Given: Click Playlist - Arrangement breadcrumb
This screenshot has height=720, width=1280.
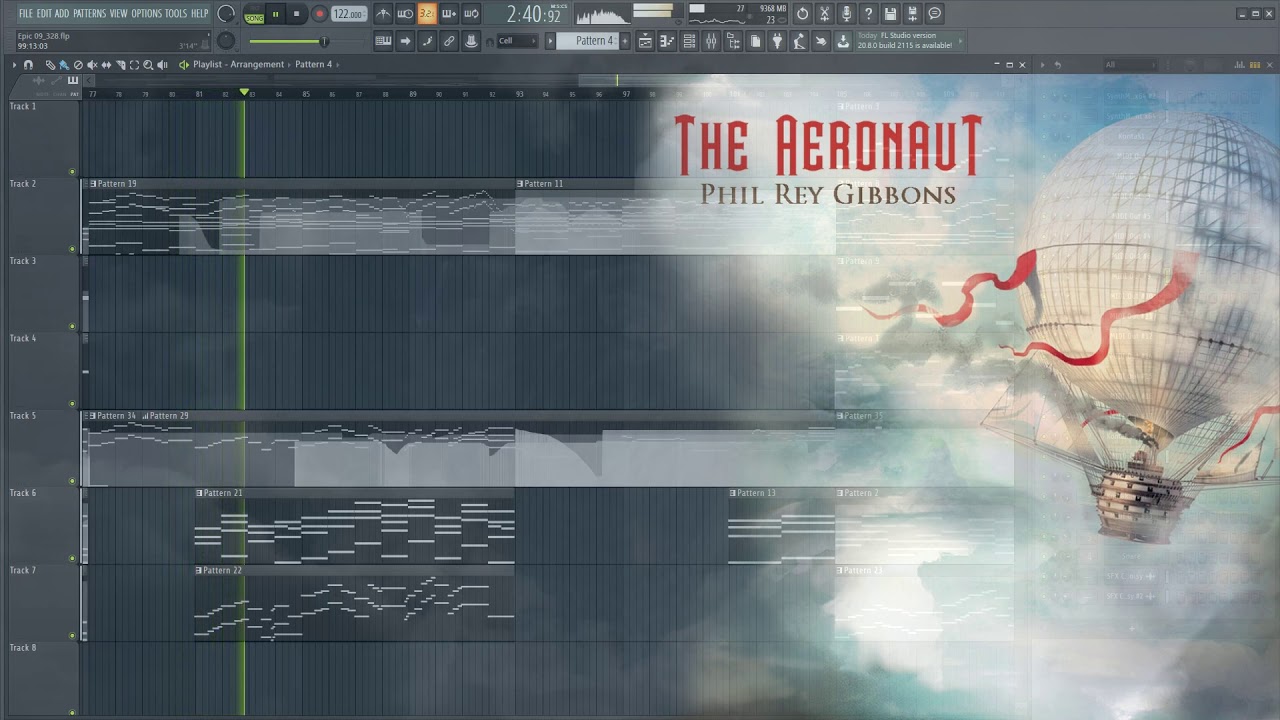Looking at the screenshot, I should click(238, 64).
